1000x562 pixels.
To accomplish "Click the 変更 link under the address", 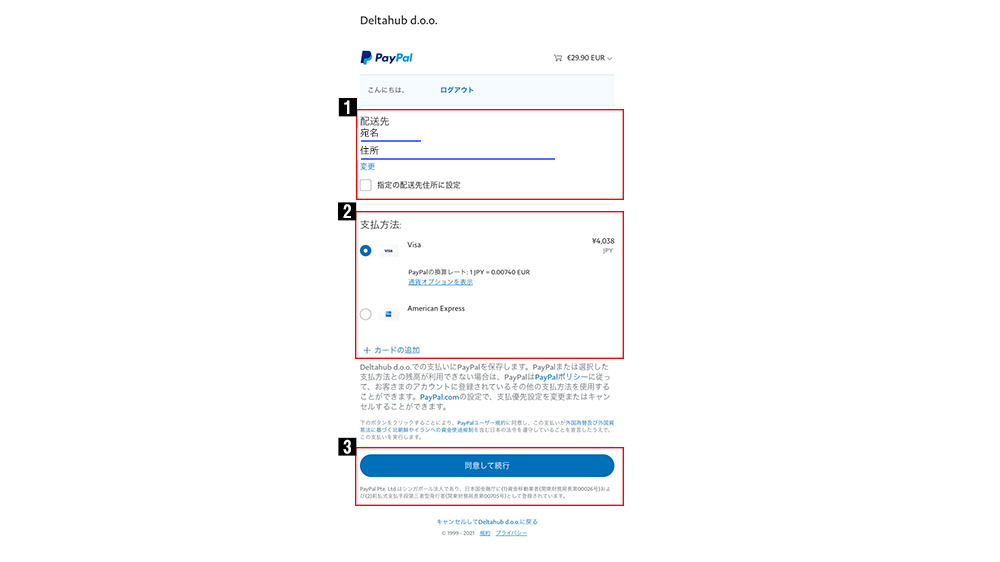I will 367,166.
